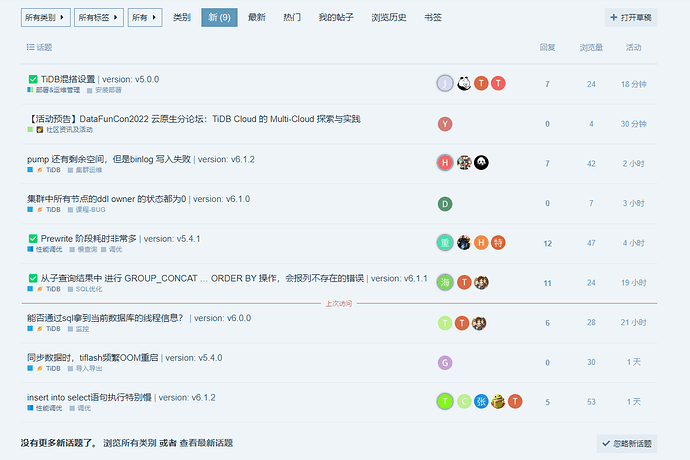
Task: Click the light green T avatar in 线程信息 row
Action: pos(445,323)
